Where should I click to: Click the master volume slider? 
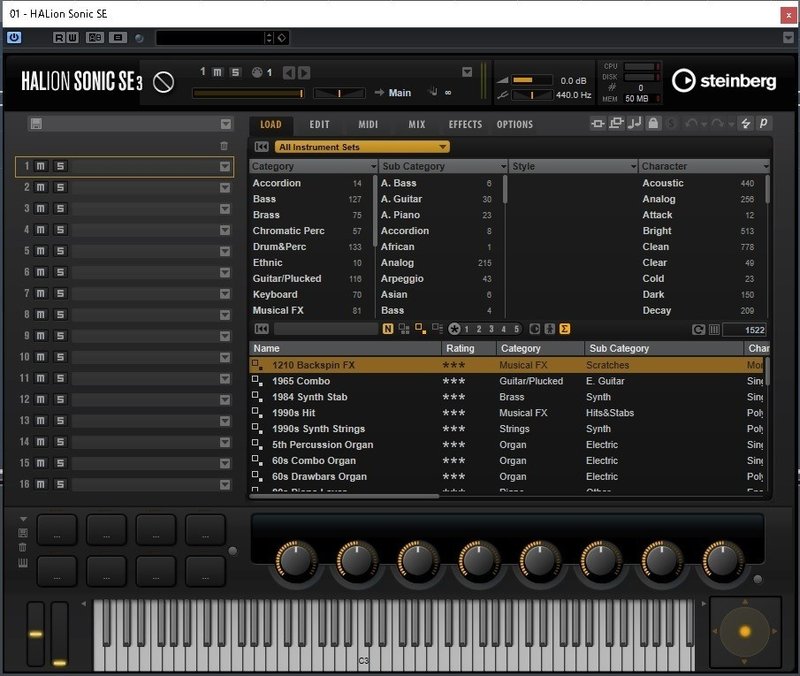532,80
